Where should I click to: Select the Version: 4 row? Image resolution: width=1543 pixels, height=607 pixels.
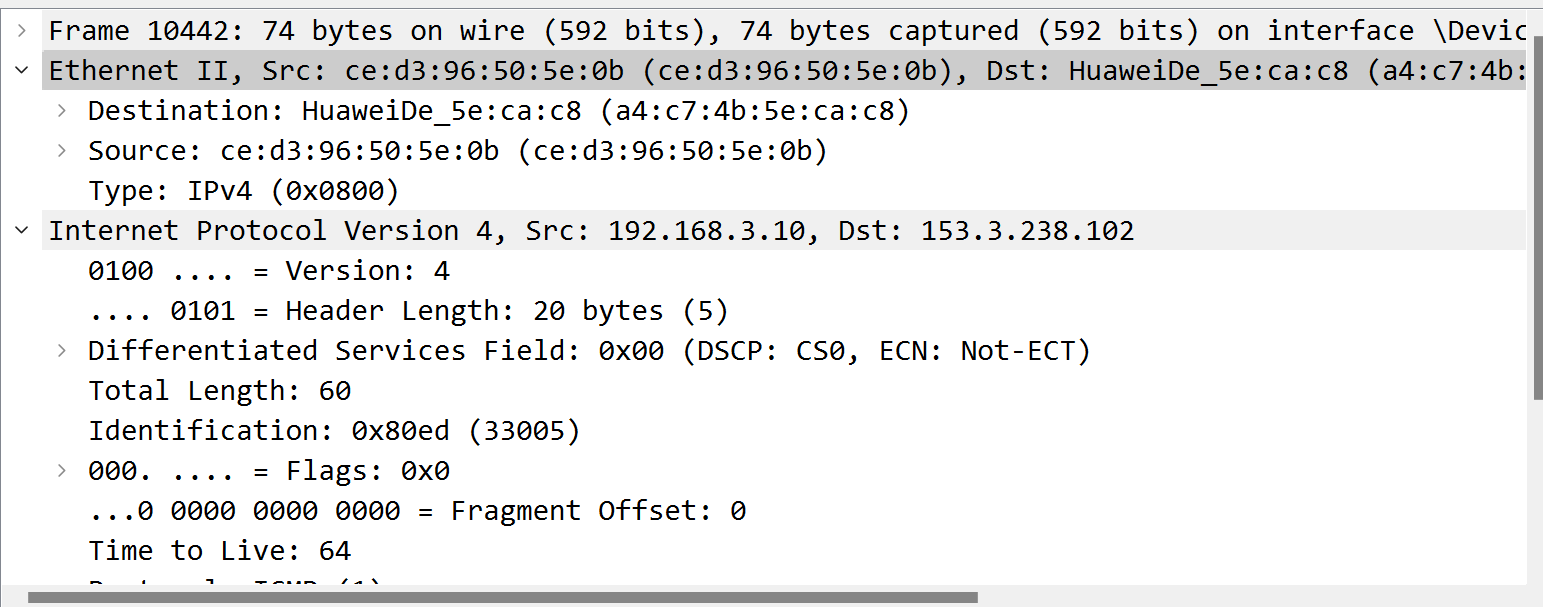pos(268,271)
